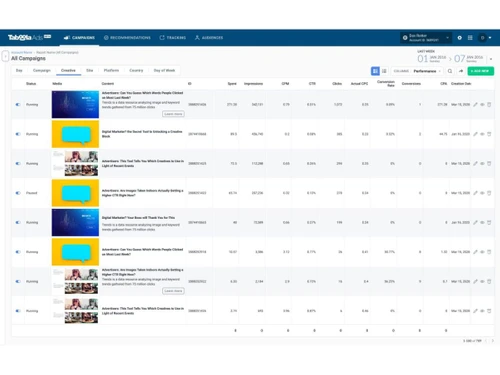Screen dimensions: 500x375
Task: Sort by Creation Date column header
Action: [x=461, y=84]
